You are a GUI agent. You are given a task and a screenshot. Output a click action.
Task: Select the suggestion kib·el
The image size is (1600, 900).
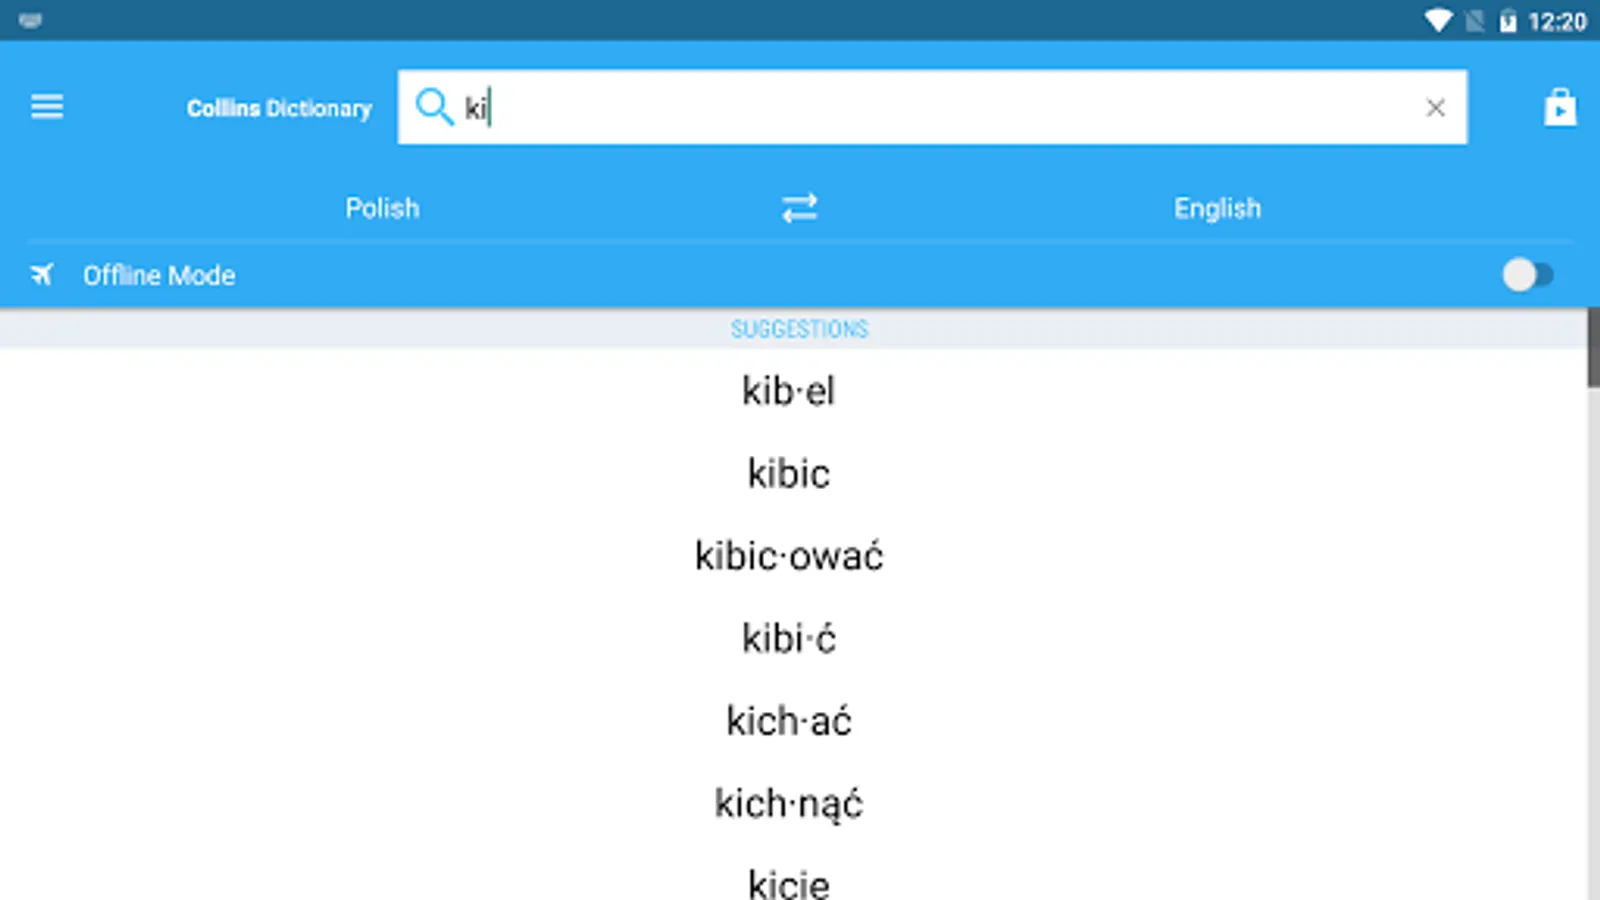pyautogui.click(x=788, y=391)
